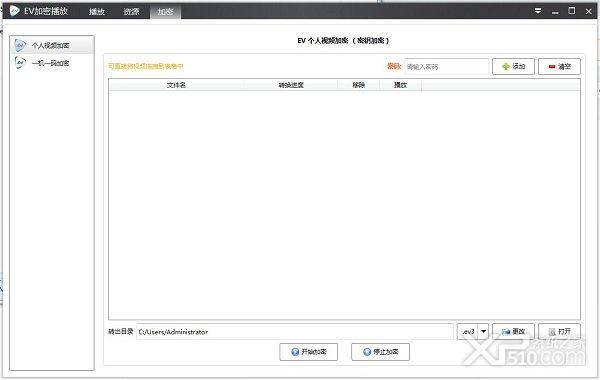Focus the password input field
The width and height of the screenshot is (600, 380).
pyautogui.click(x=446, y=67)
